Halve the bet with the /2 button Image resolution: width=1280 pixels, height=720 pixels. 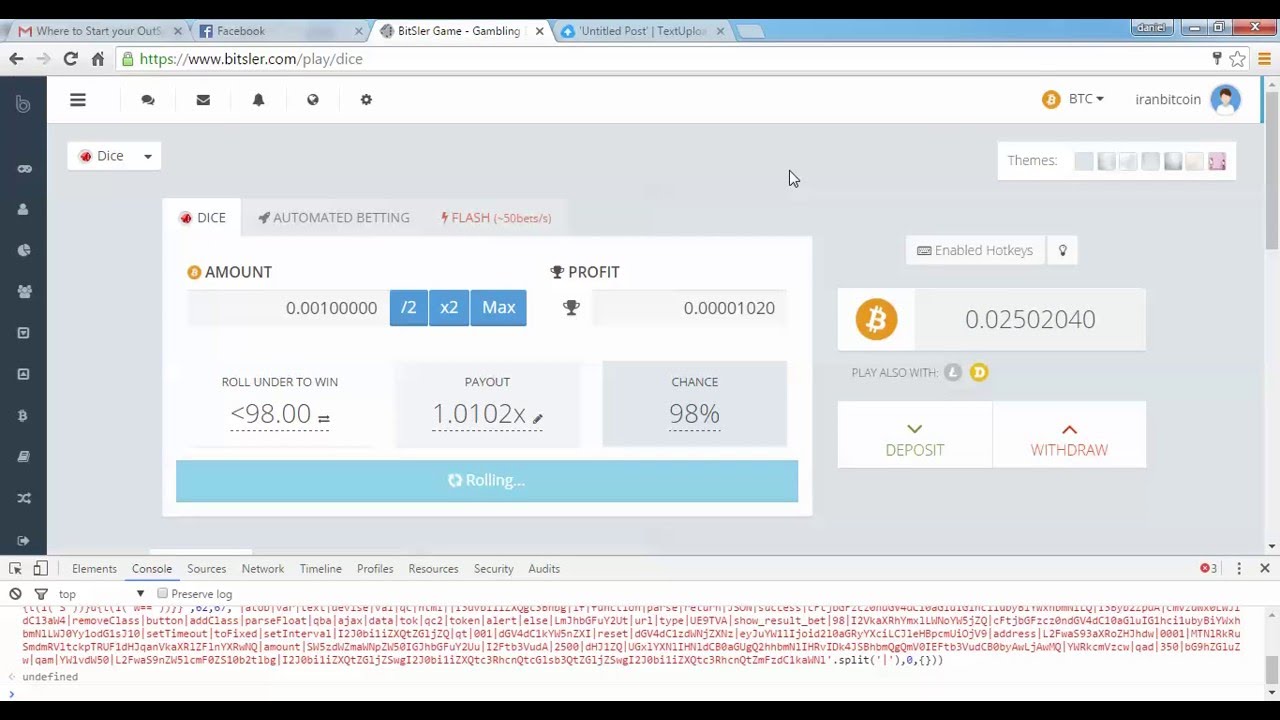(x=408, y=308)
